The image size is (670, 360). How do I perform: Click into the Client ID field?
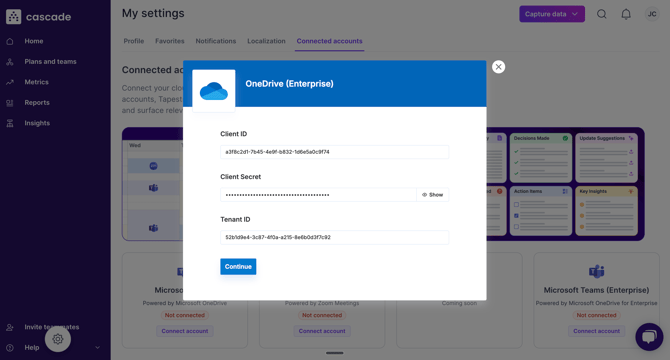335,152
